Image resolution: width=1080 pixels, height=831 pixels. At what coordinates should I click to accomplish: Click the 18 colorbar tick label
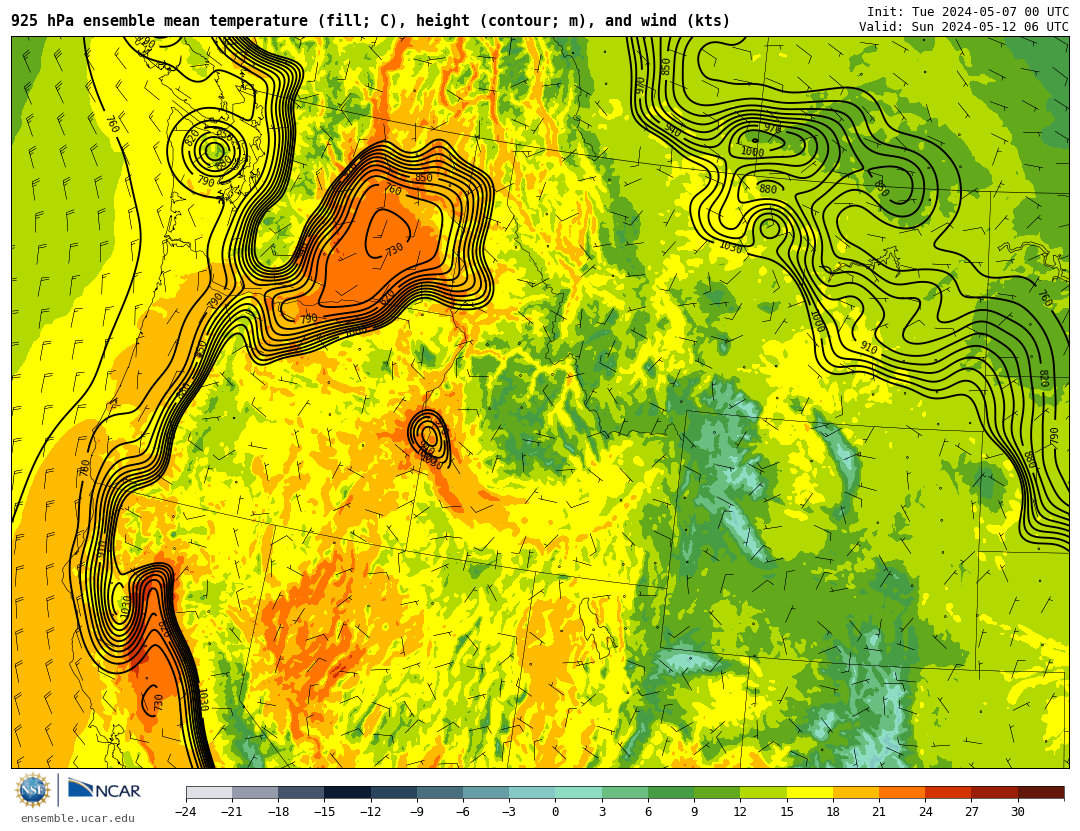click(833, 812)
